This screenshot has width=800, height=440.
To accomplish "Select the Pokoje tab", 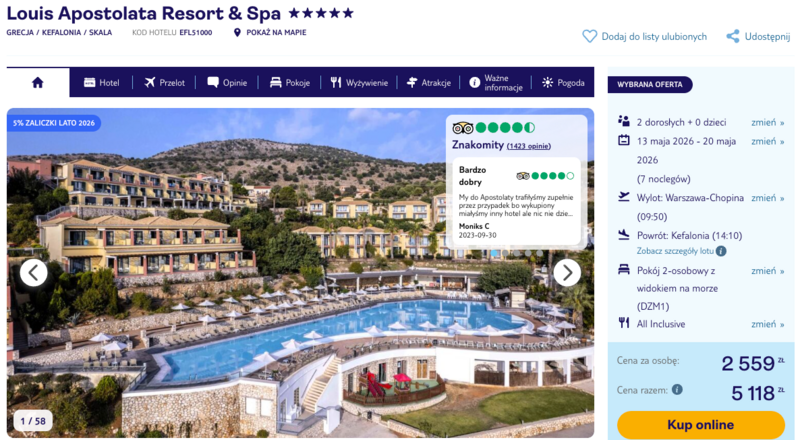I will pos(290,83).
